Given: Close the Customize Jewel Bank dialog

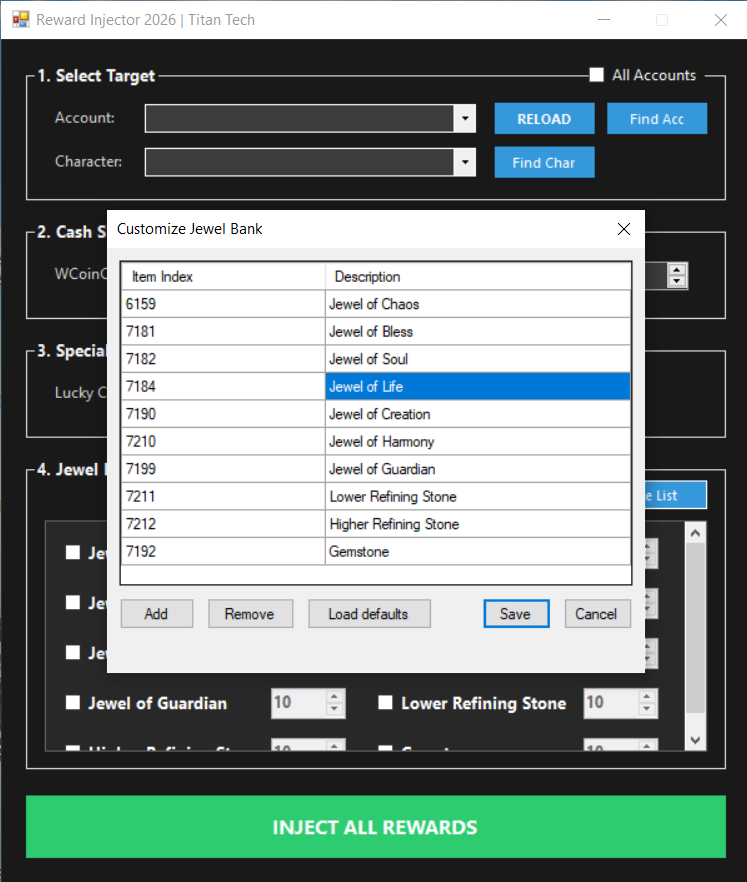Looking at the screenshot, I should point(624,229).
